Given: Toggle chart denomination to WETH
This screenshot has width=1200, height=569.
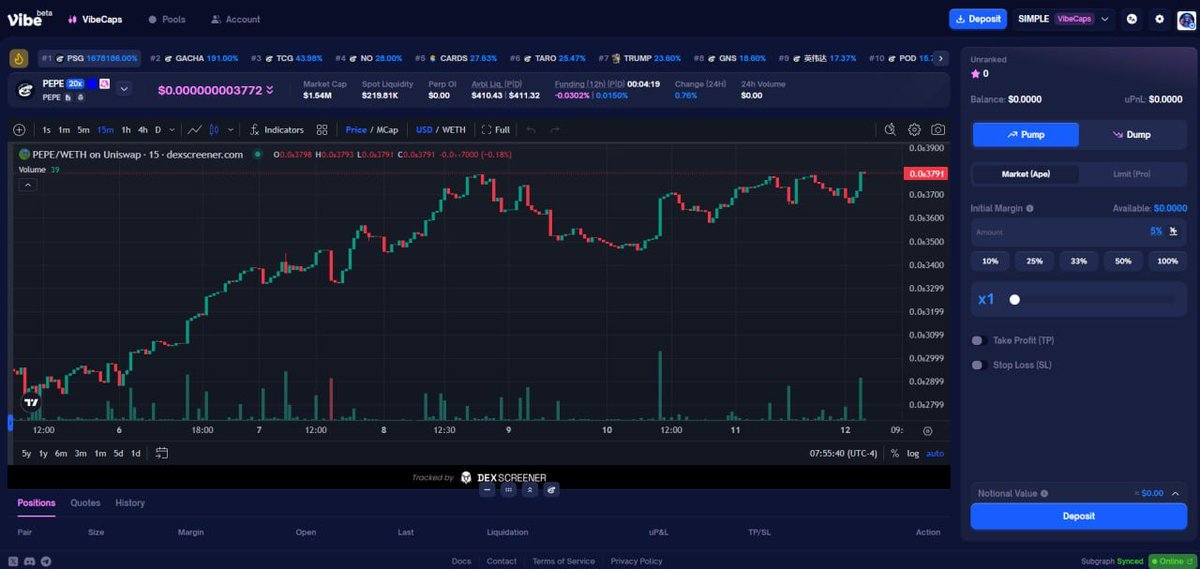Looking at the screenshot, I should pyautogui.click(x=454, y=130).
